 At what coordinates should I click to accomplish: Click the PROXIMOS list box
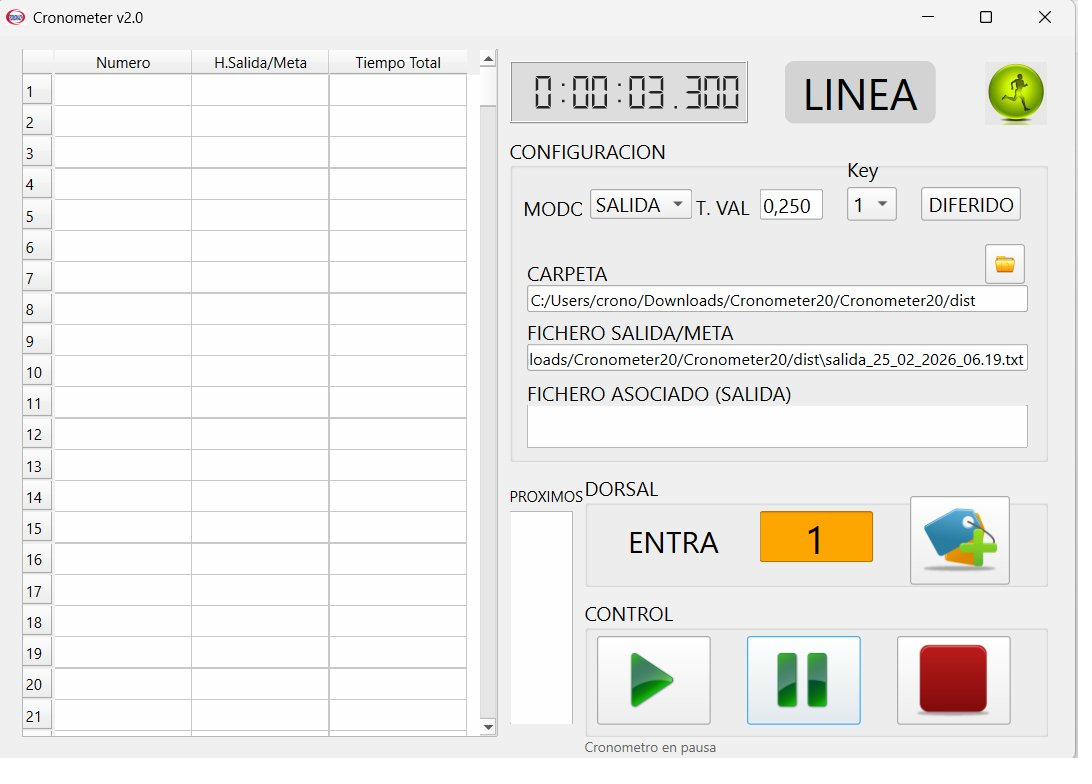[x=541, y=618]
